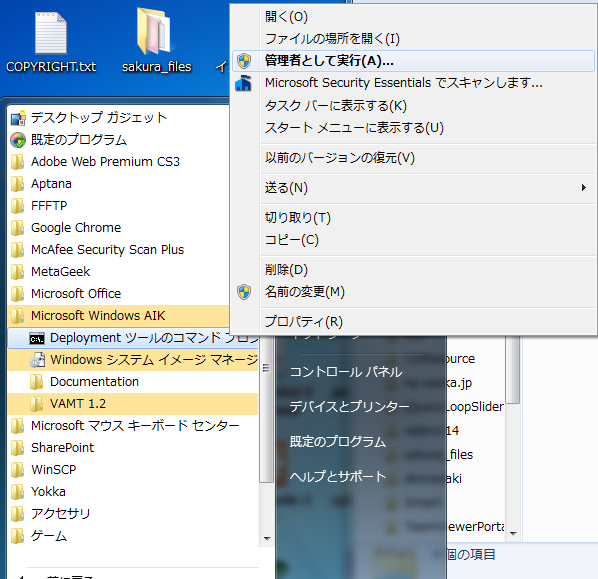Screen dimensions: 598x579
Task: Expand the Adobe Web Premium CS3 label
Action: coord(105,162)
